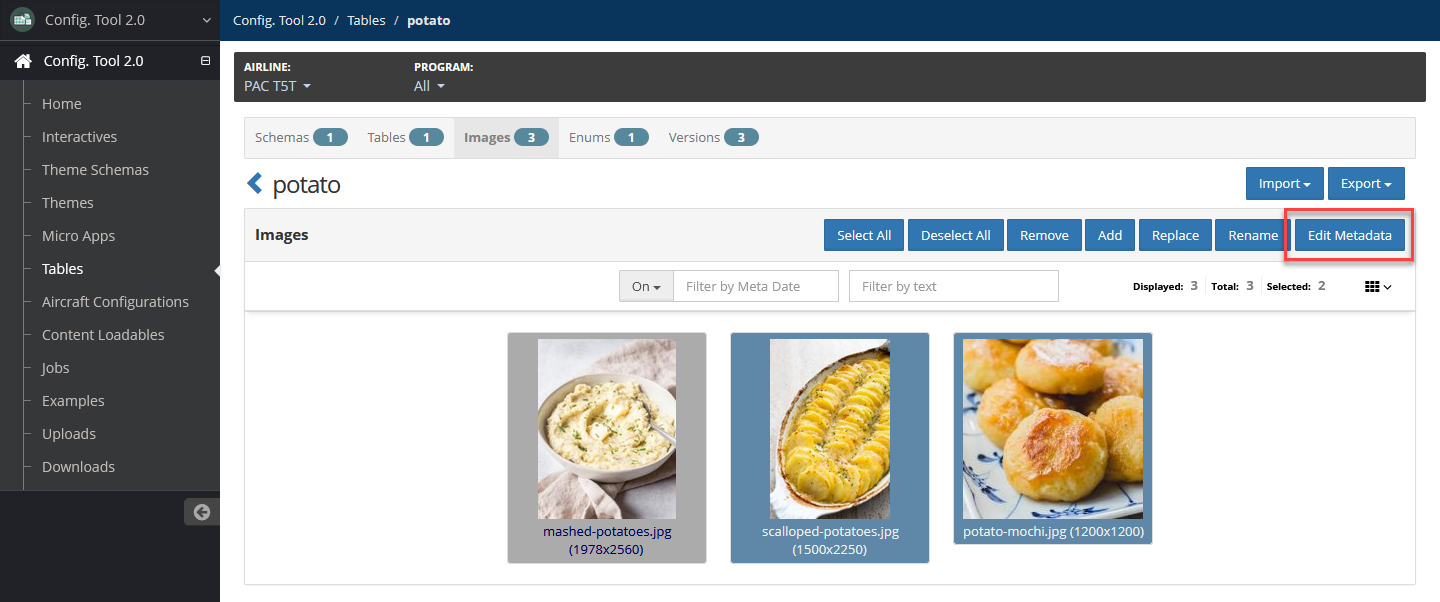This screenshot has width=1440, height=602.
Task: Open the Import dropdown menu
Action: (x=1284, y=184)
